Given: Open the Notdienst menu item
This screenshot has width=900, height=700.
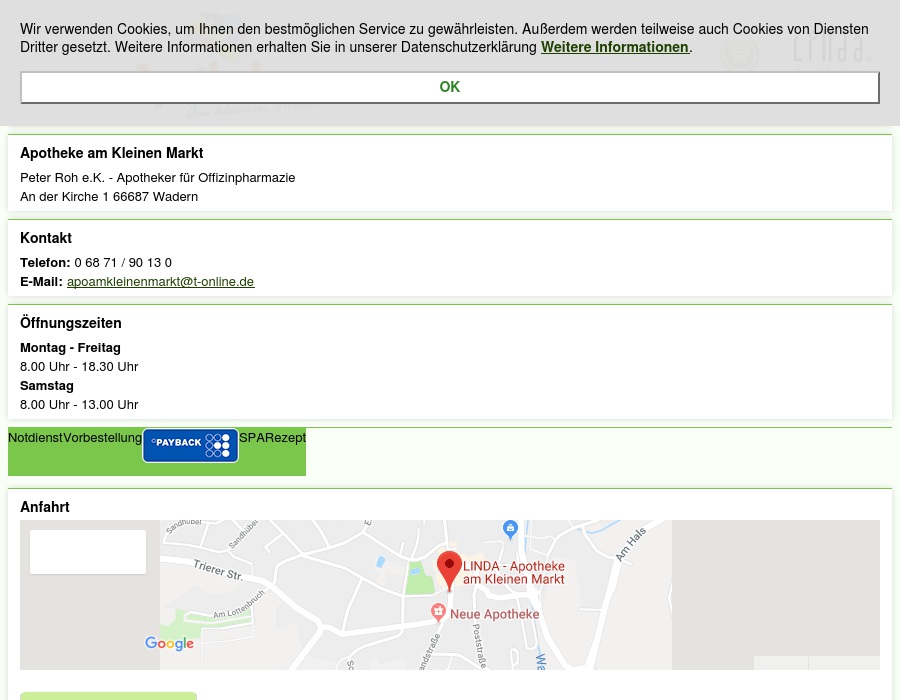Looking at the screenshot, I should (x=35, y=437).
